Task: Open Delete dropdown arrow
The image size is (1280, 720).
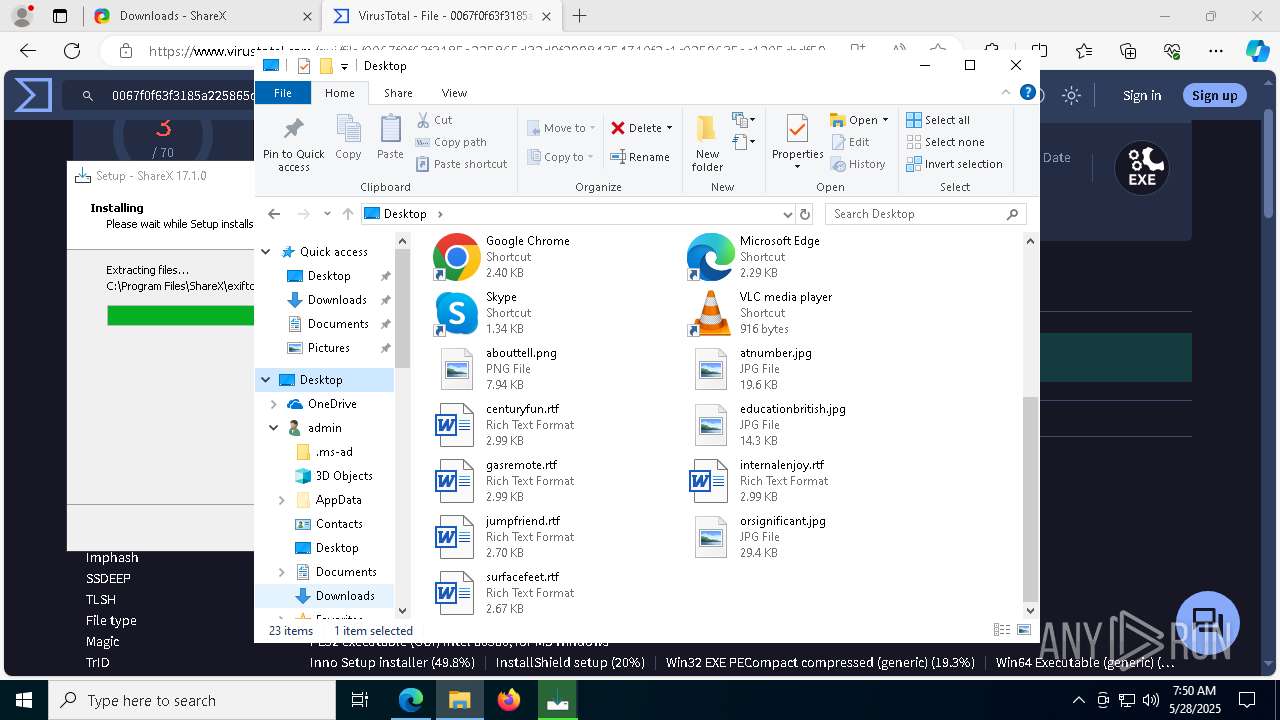Action: pos(669,128)
